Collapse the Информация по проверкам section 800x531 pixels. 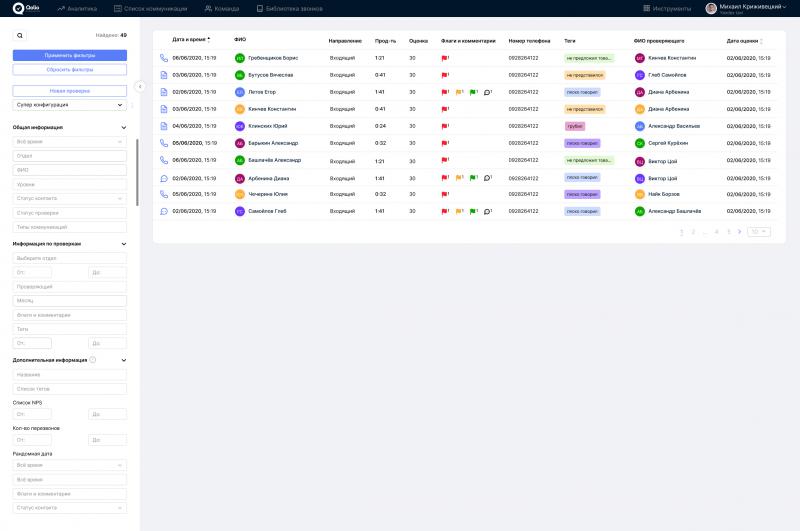[x=123, y=243]
